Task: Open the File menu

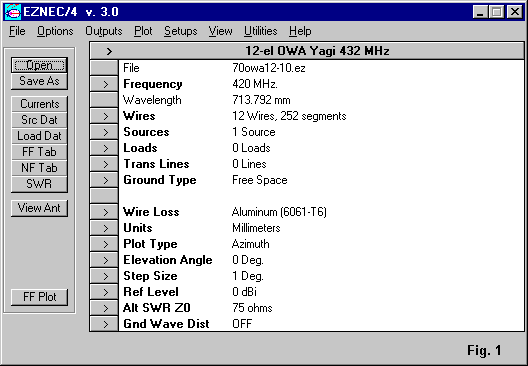Action: (x=17, y=31)
